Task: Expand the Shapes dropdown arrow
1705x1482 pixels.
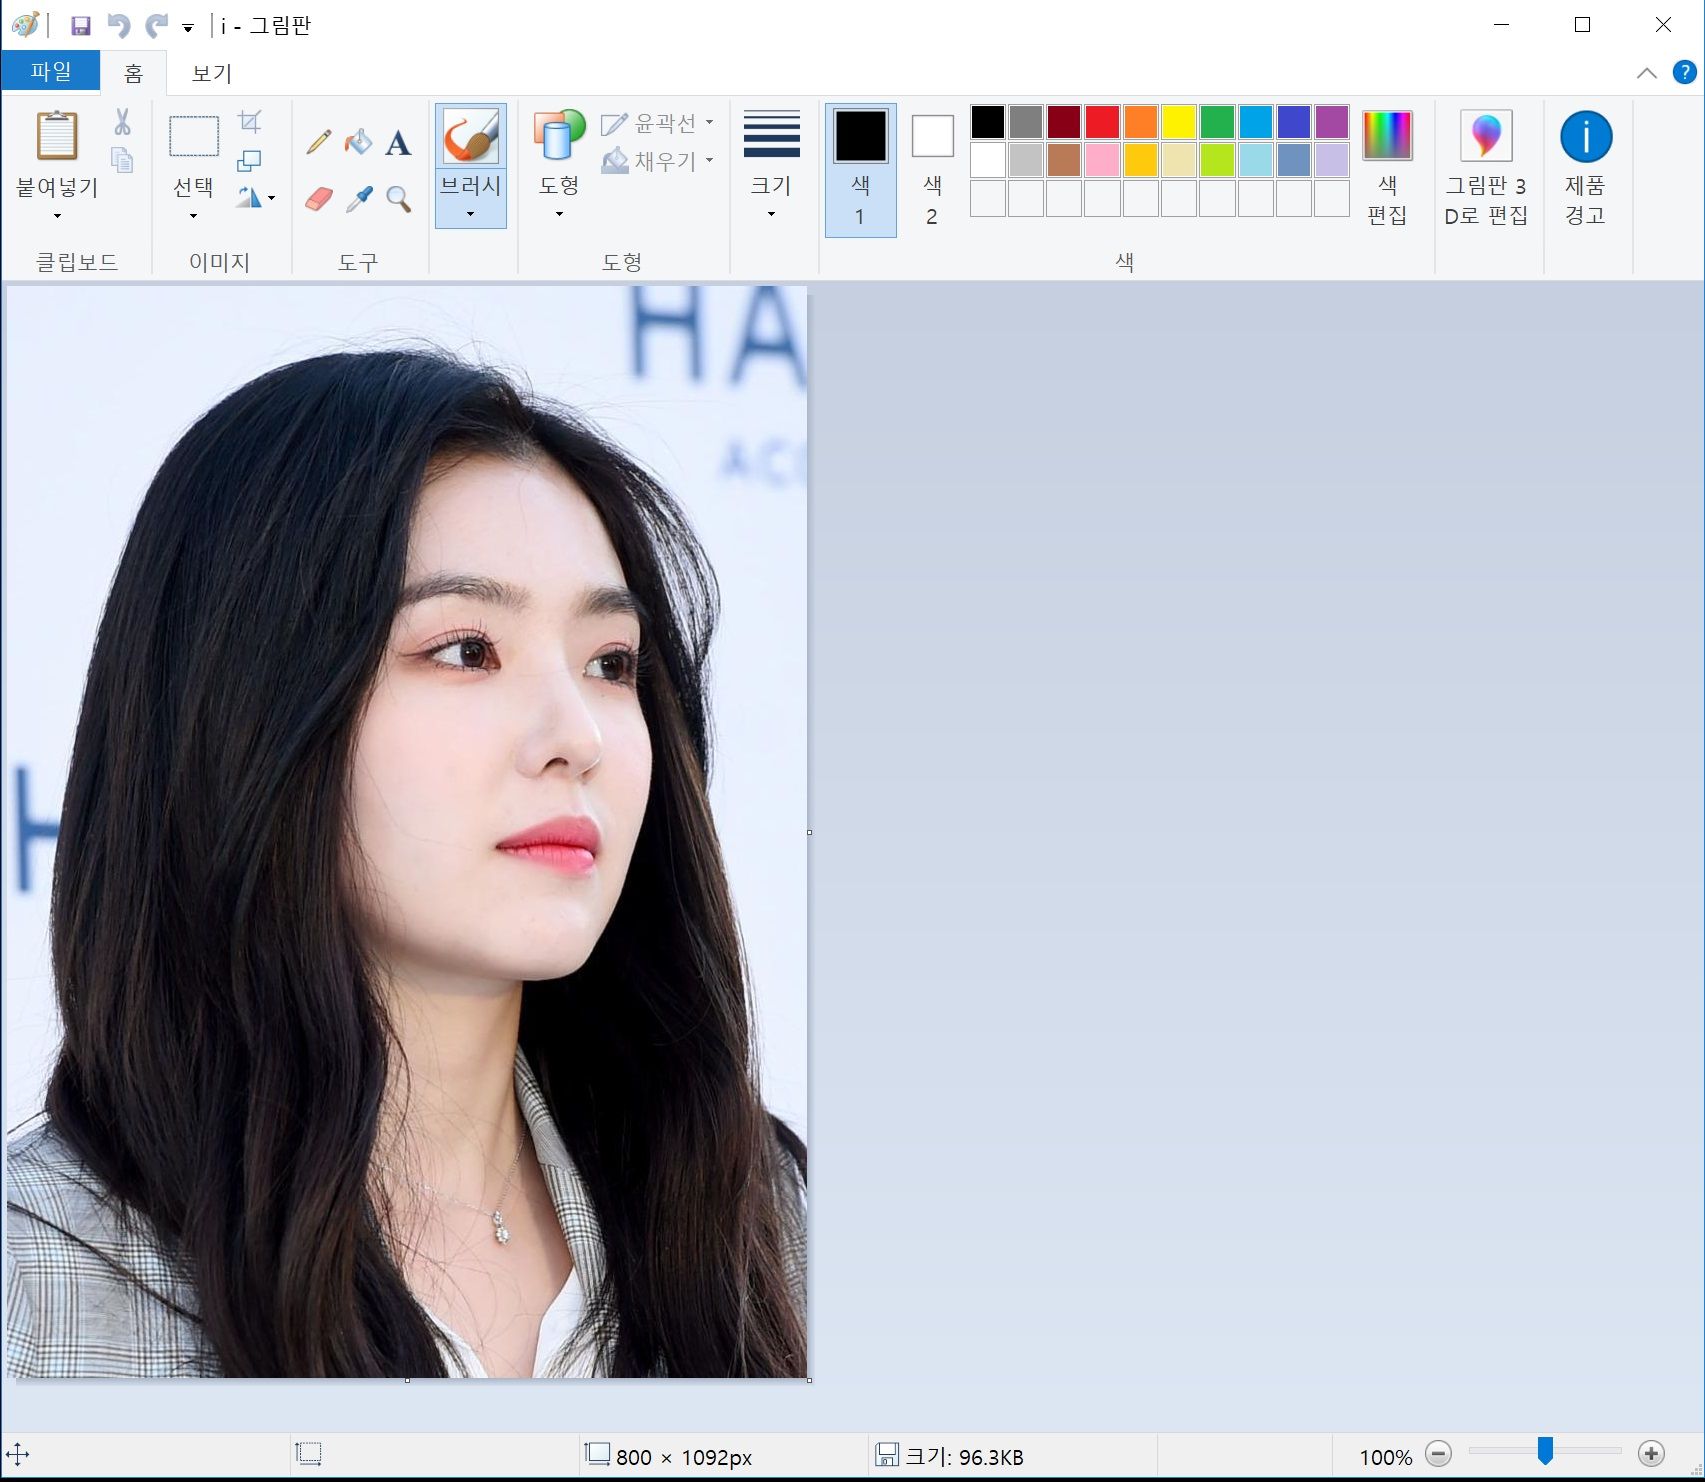Action: (x=559, y=214)
